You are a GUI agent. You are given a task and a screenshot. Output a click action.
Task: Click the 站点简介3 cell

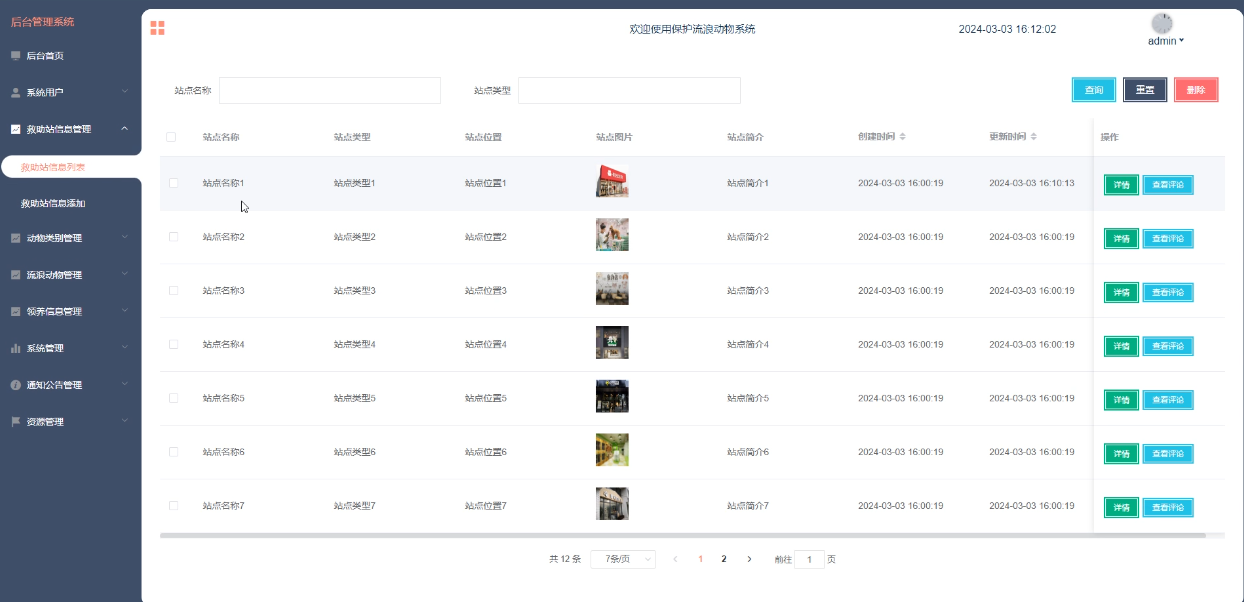pos(748,290)
